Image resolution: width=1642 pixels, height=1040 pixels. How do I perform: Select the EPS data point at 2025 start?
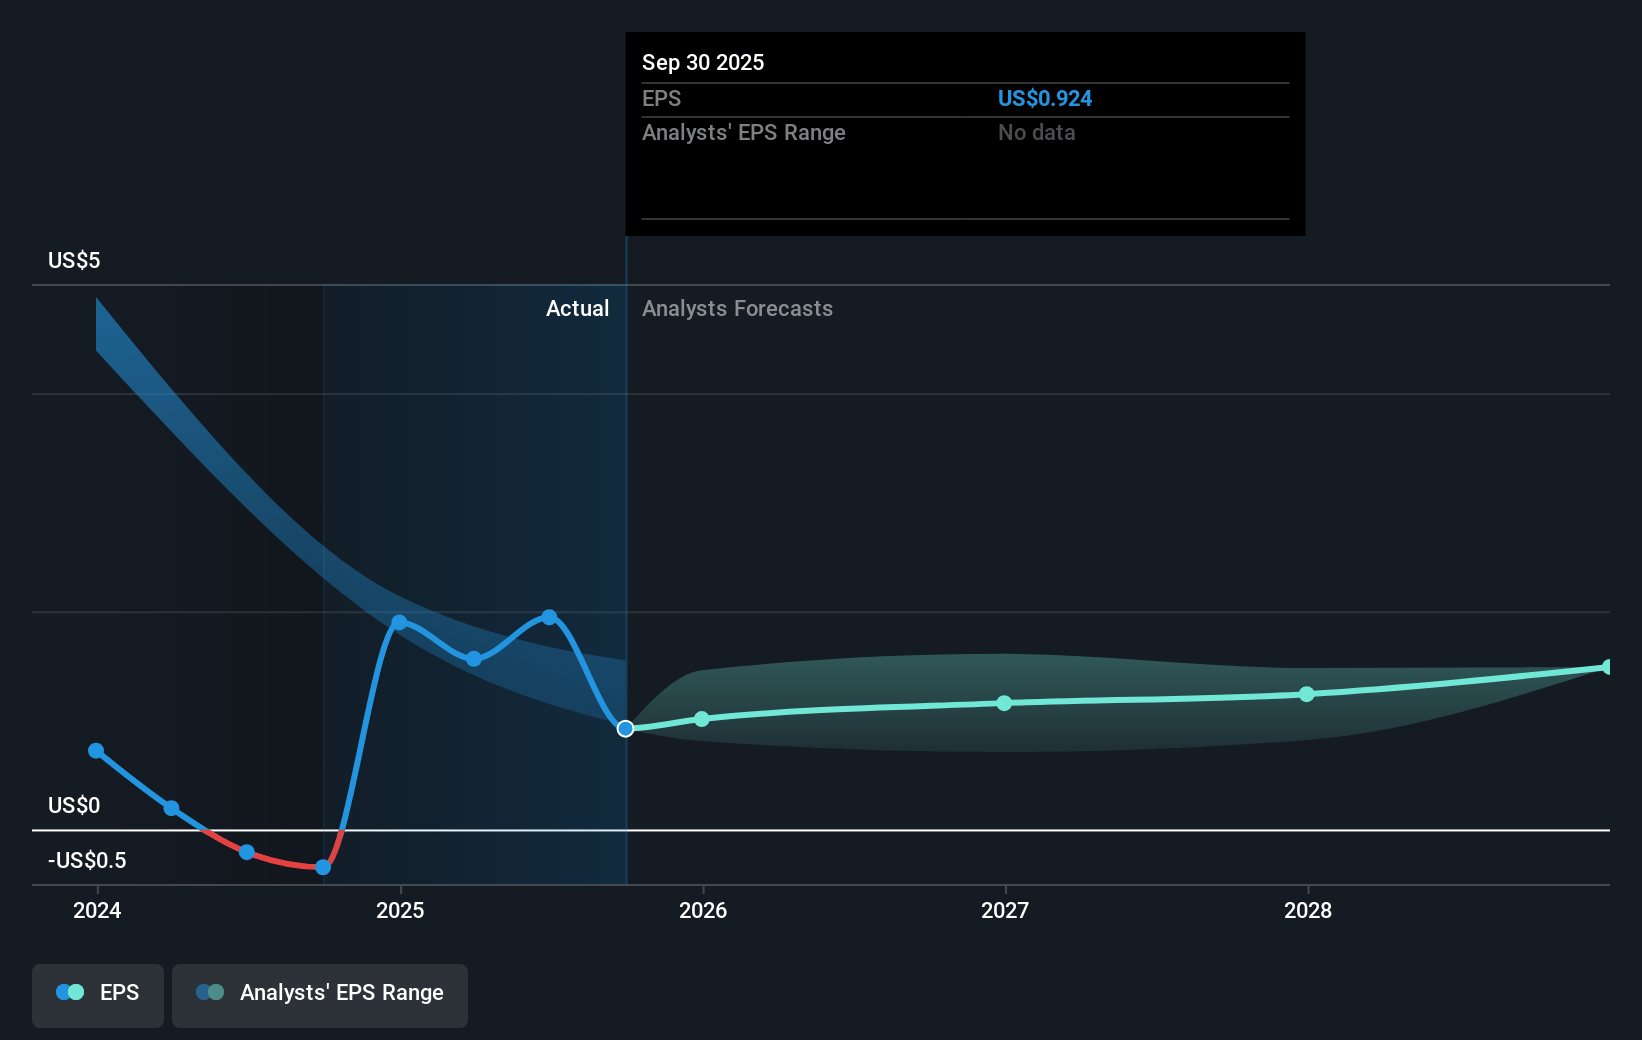click(x=399, y=622)
